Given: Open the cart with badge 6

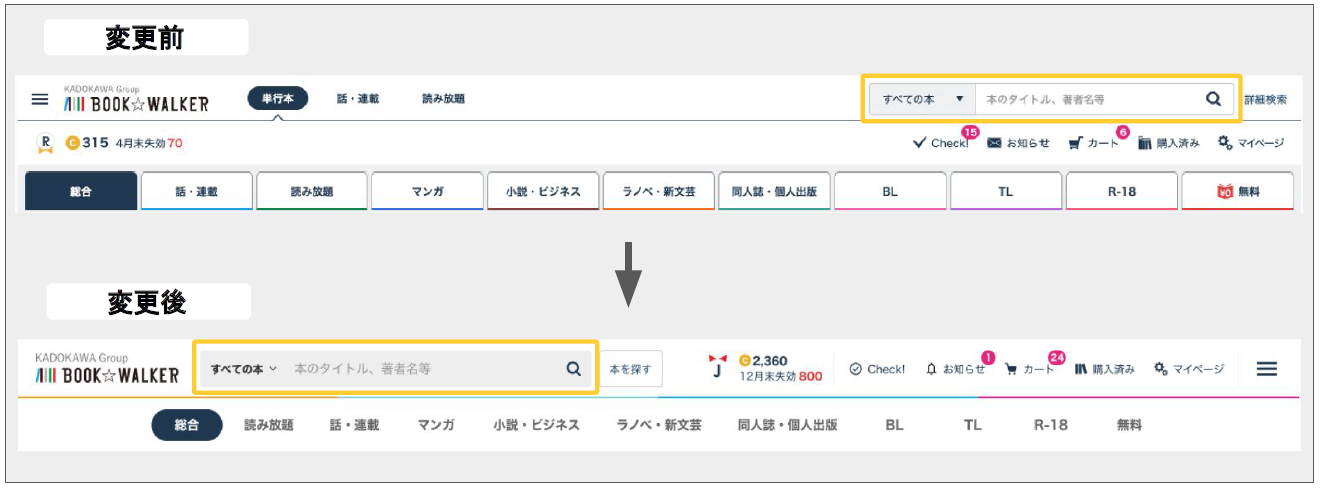Looking at the screenshot, I should click(x=1093, y=143).
